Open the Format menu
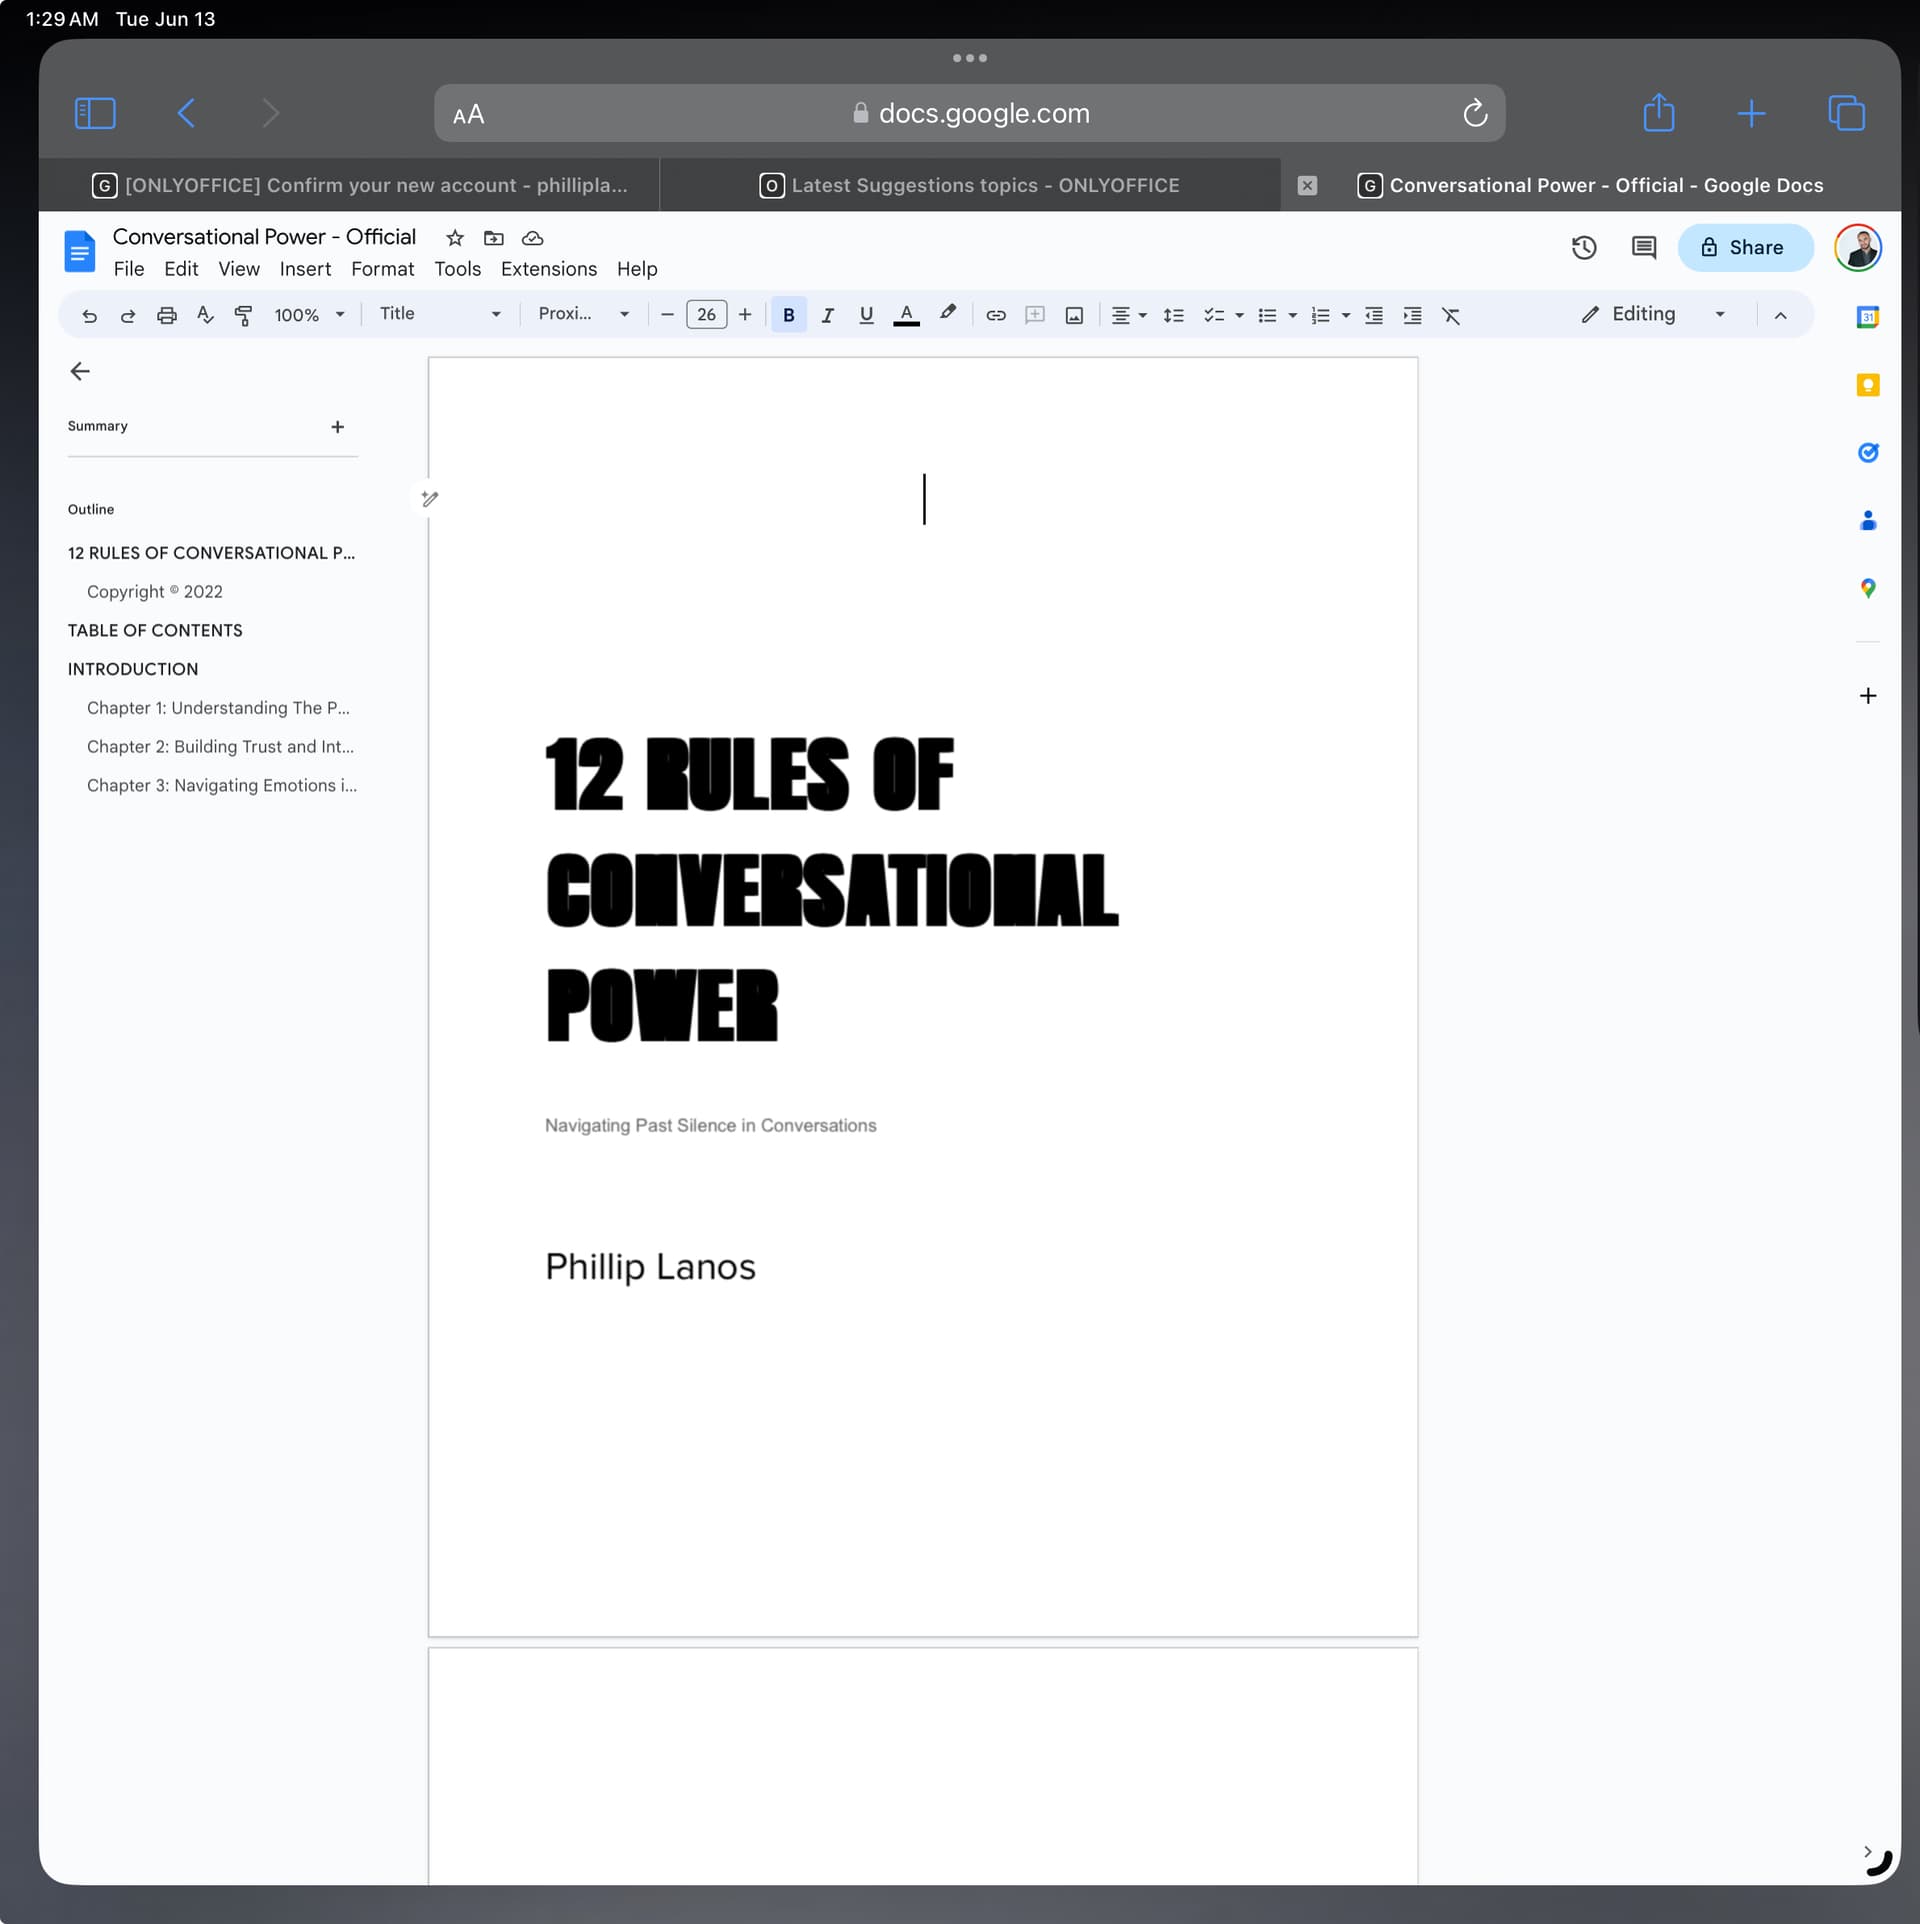 point(382,269)
